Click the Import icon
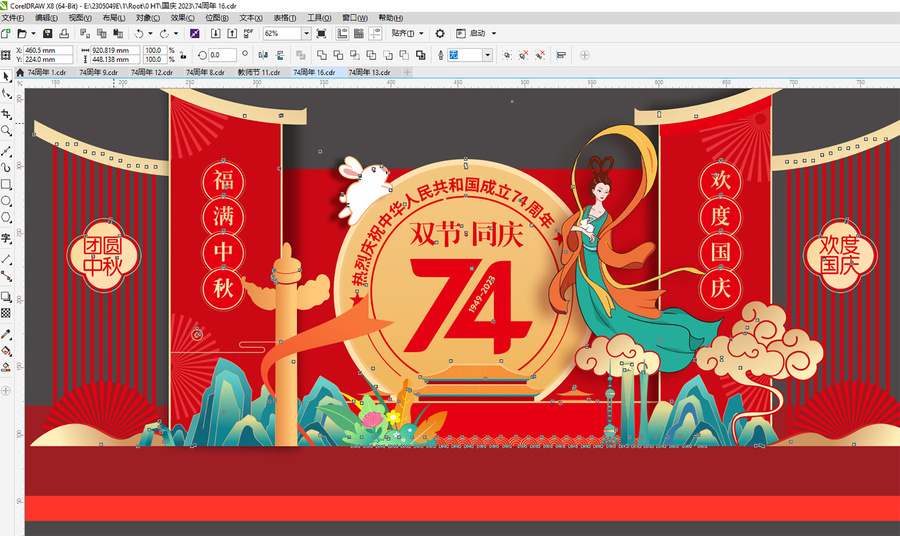 point(215,33)
